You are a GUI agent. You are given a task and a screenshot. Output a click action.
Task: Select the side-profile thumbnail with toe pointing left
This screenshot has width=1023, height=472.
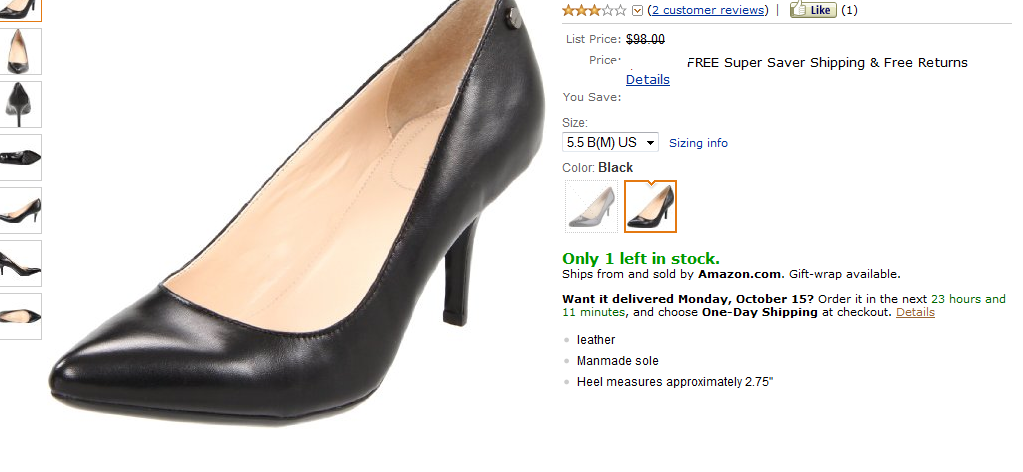(x=20, y=210)
